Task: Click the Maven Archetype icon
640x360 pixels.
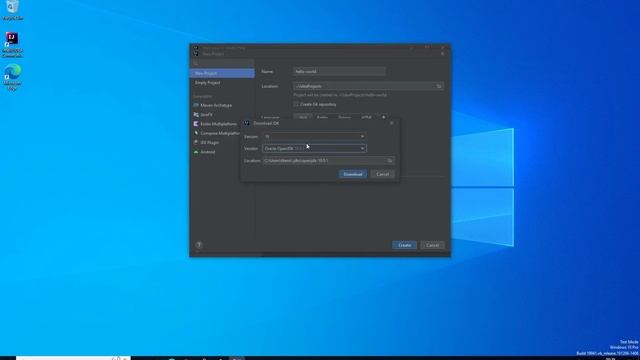Action: pyautogui.click(x=196, y=105)
